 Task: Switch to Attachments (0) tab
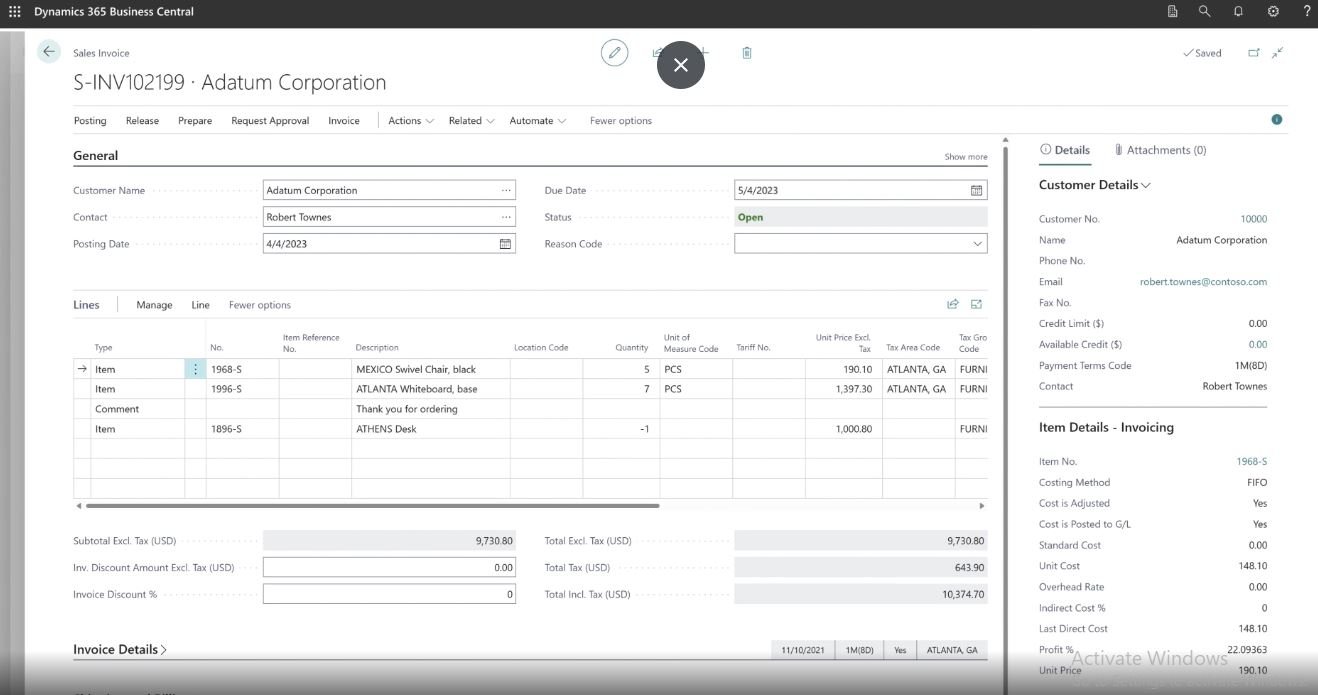1160,150
